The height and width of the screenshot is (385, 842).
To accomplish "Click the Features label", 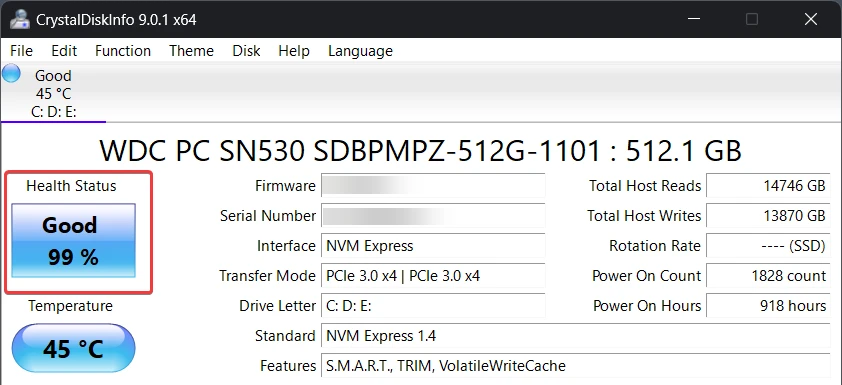I will (288, 366).
